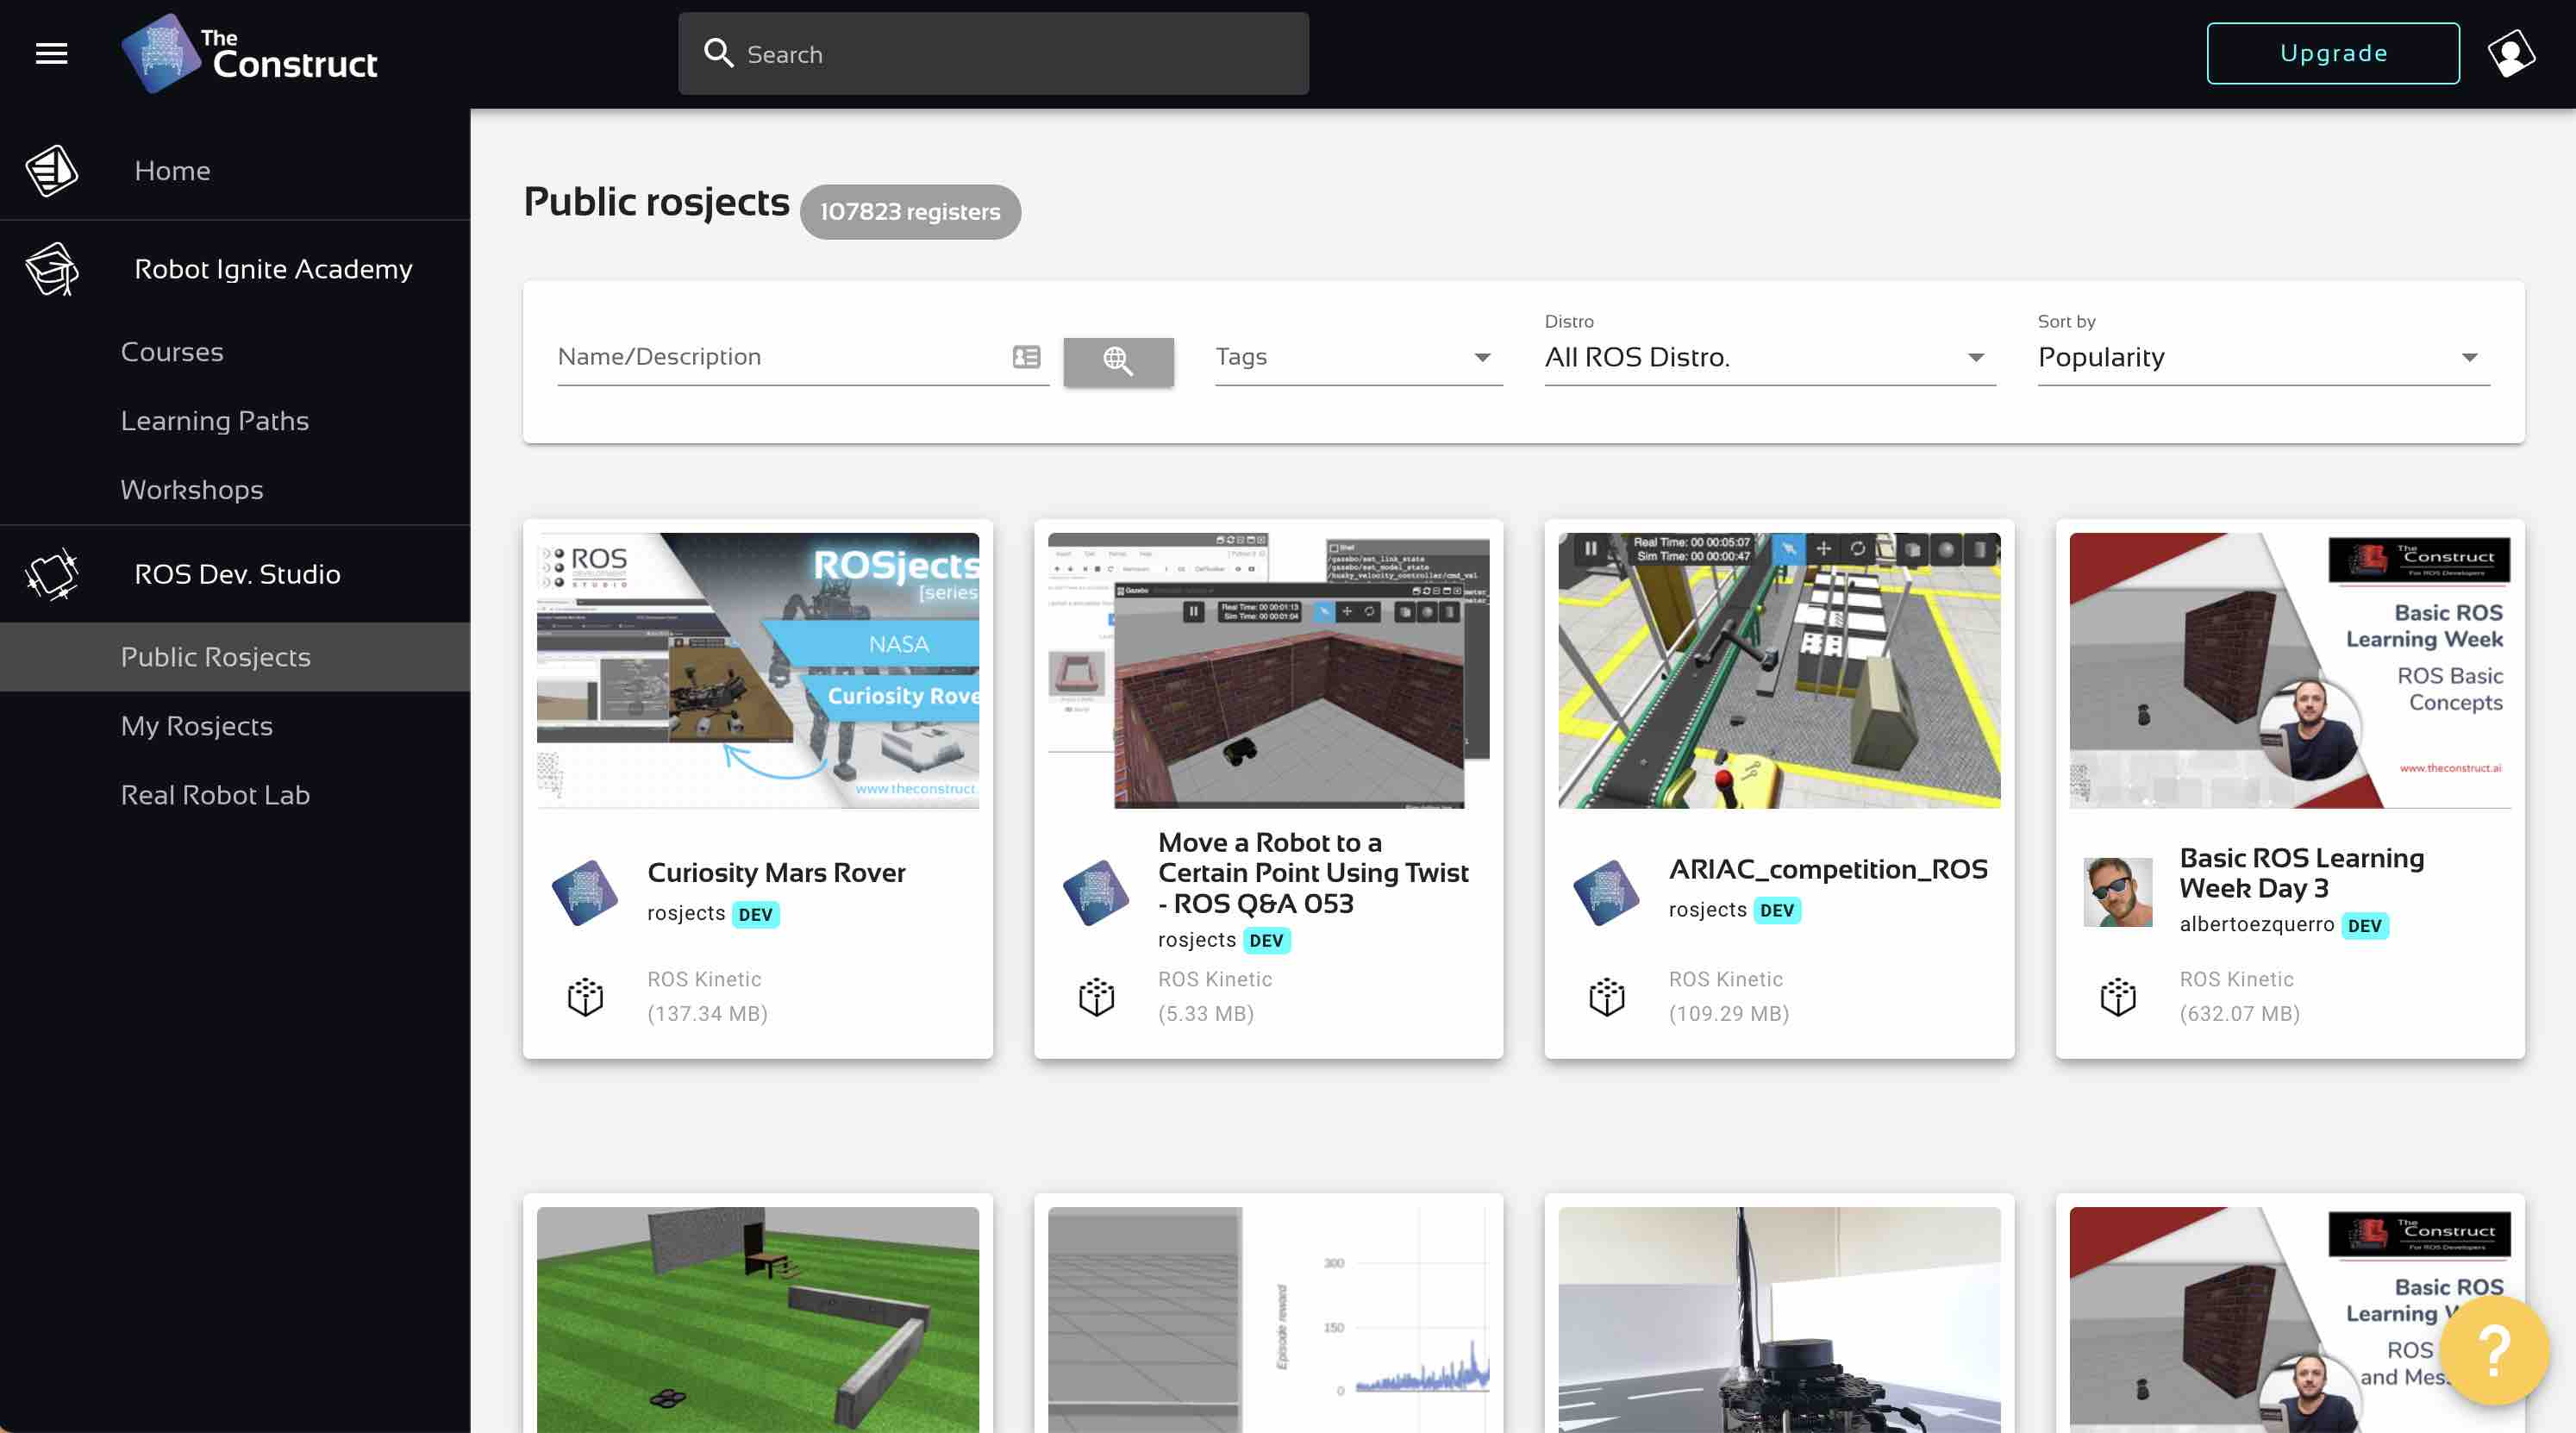
Task: Click the DEV badge on Move a Robot card
Action: point(1266,940)
